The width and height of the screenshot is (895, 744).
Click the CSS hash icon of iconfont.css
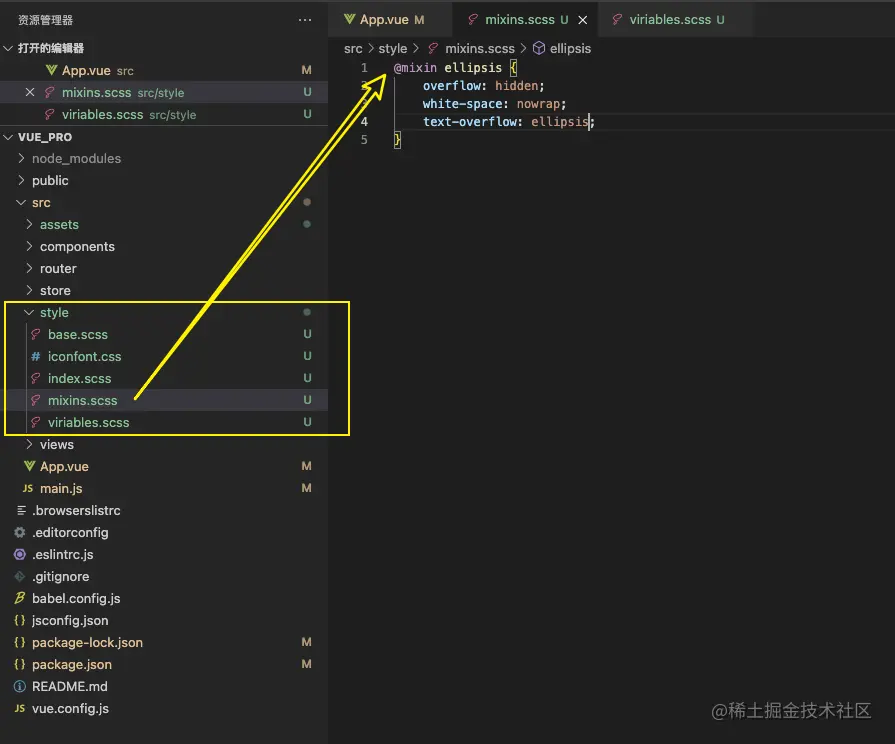35,356
